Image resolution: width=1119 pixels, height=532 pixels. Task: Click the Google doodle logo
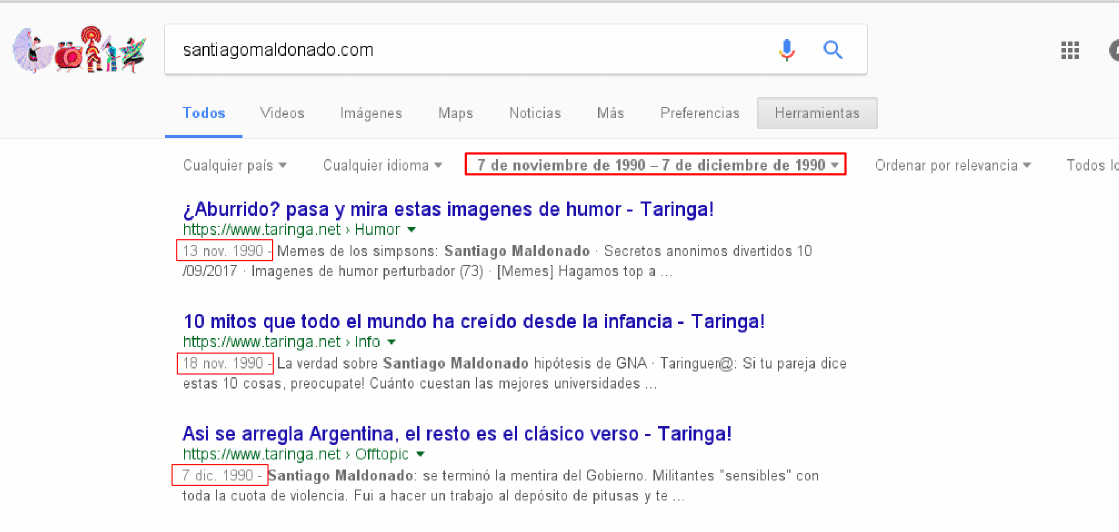(x=78, y=51)
